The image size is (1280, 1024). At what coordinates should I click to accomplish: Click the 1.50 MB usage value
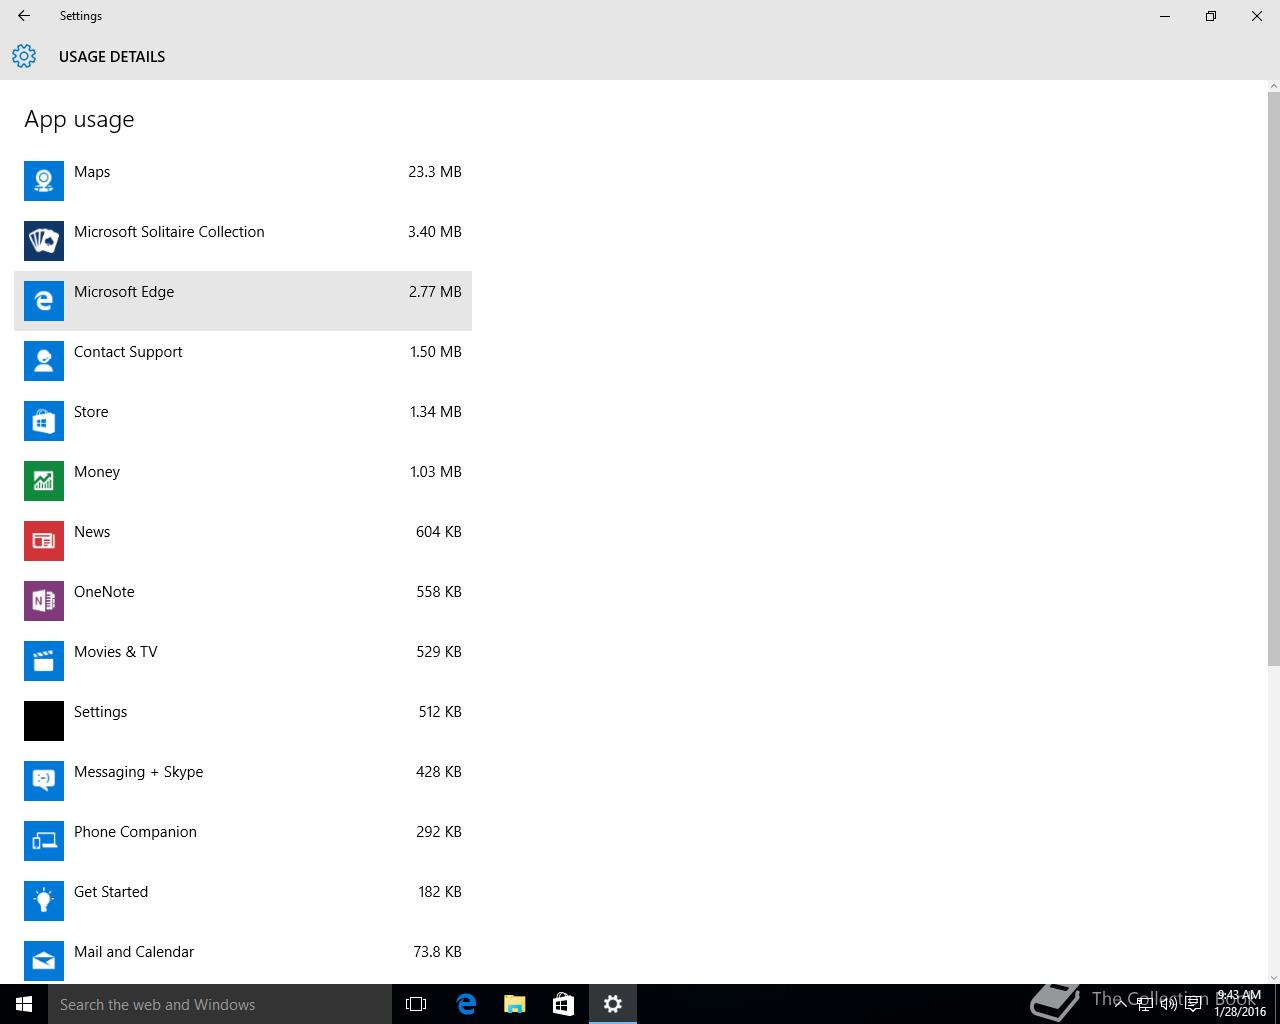(436, 352)
